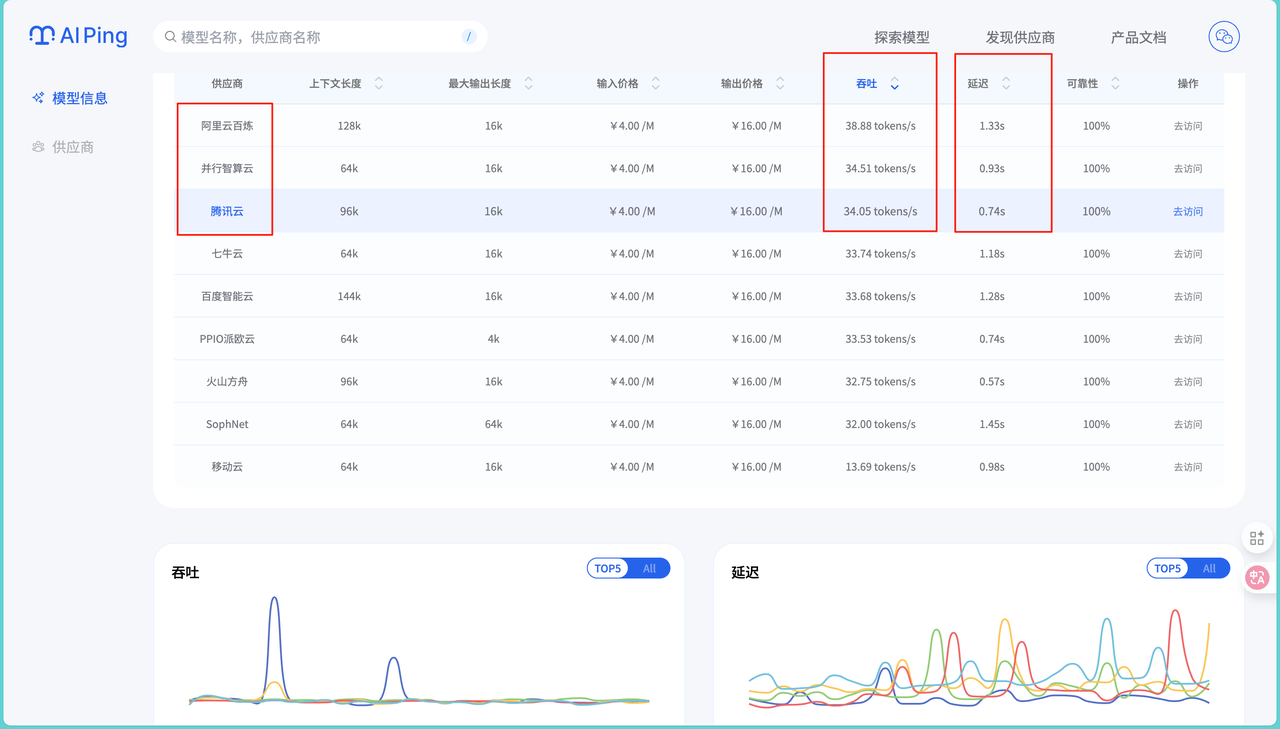Click the 64k max output cell for SophNet
The width and height of the screenshot is (1280, 729).
click(493, 424)
